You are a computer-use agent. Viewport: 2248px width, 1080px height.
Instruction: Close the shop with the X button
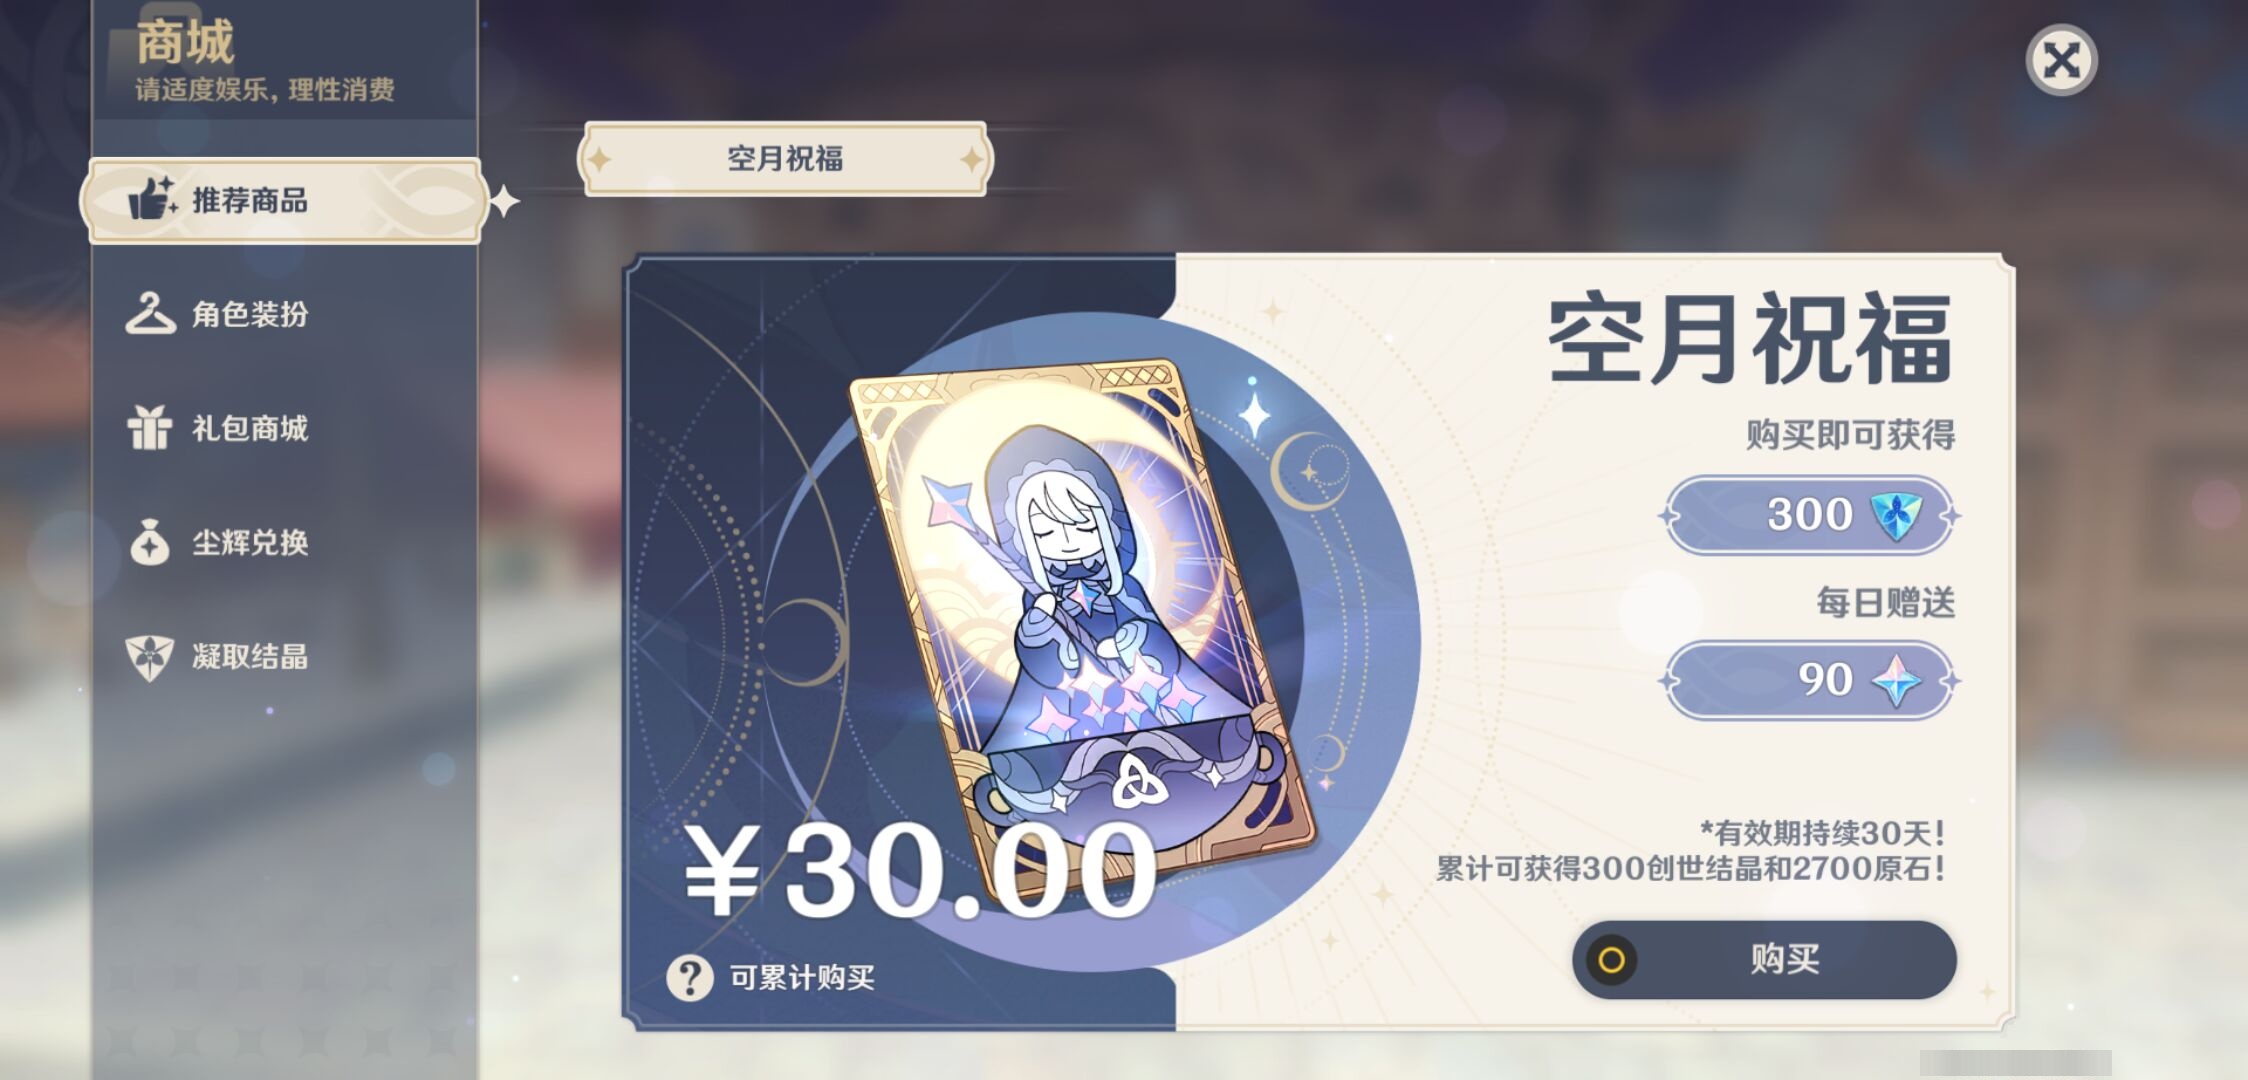click(x=2061, y=60)
